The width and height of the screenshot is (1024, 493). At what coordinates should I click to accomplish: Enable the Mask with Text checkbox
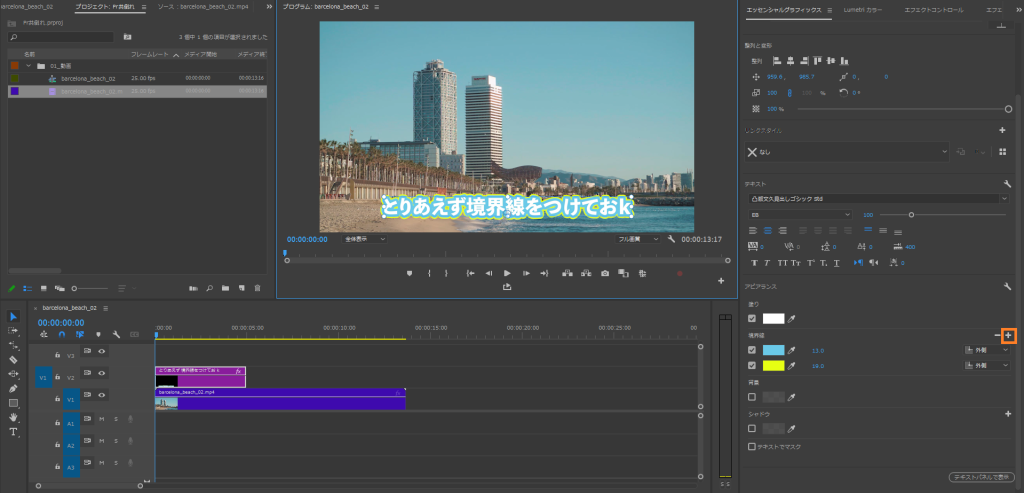pos(752,447)
